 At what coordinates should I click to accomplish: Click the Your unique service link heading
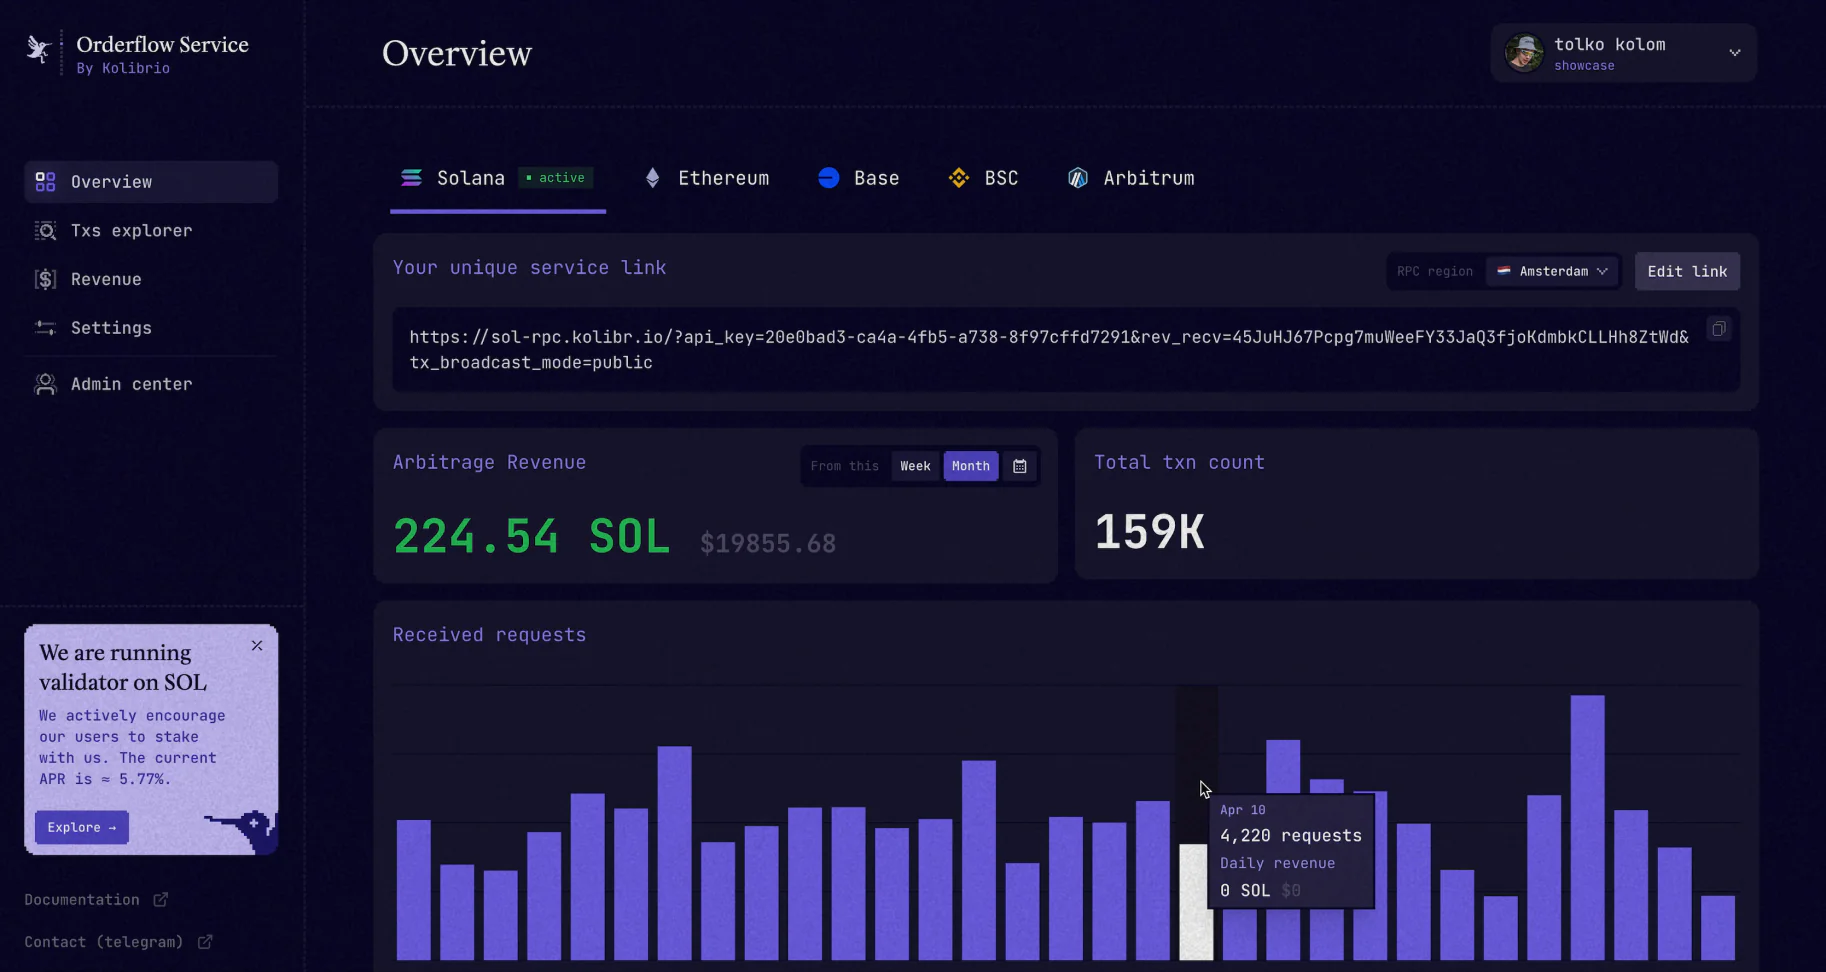[x=530, y=268]
